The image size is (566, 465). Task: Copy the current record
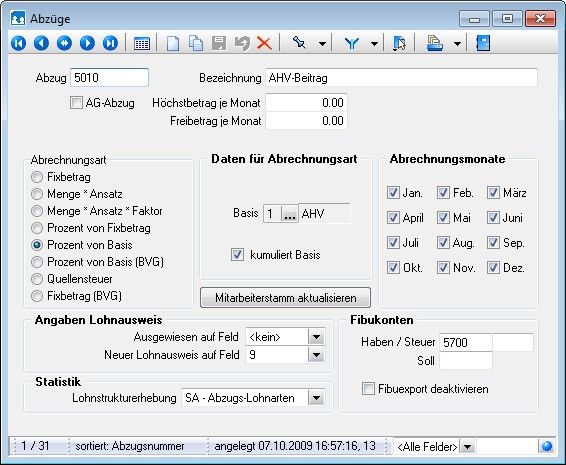[x=196, y=44]
